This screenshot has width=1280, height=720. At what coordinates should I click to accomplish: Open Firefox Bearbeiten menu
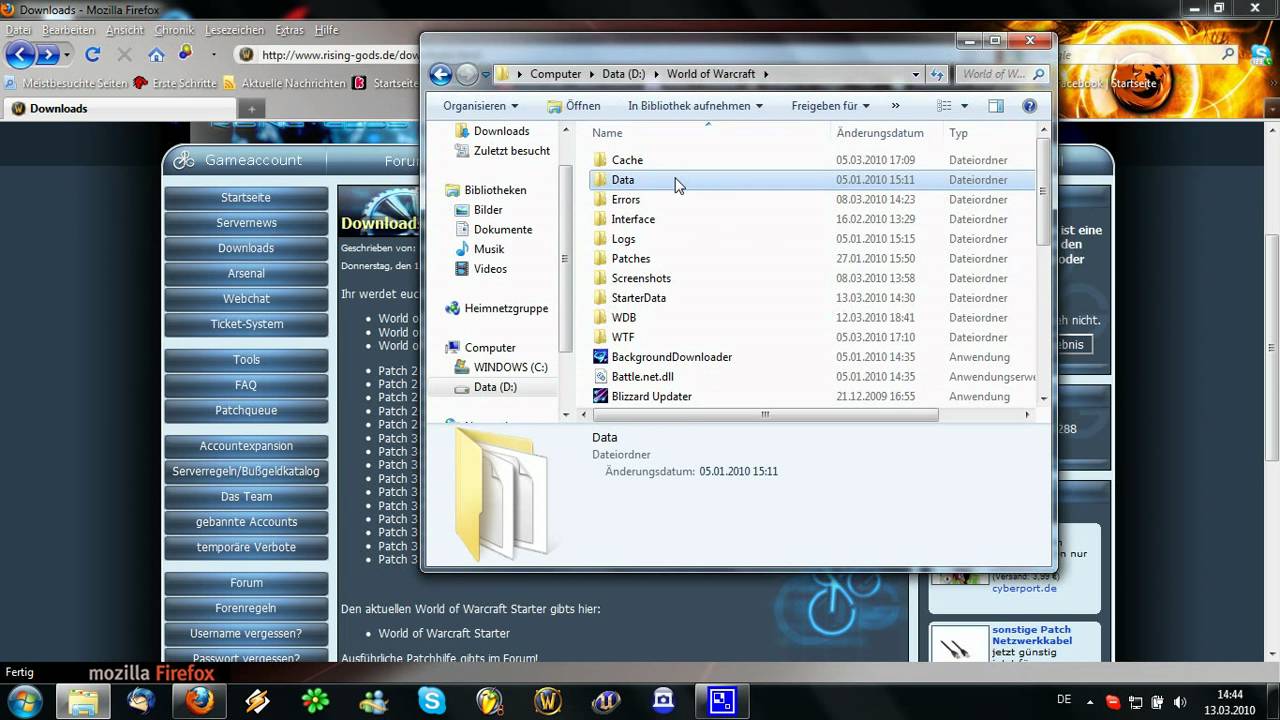tap(68, 30)
